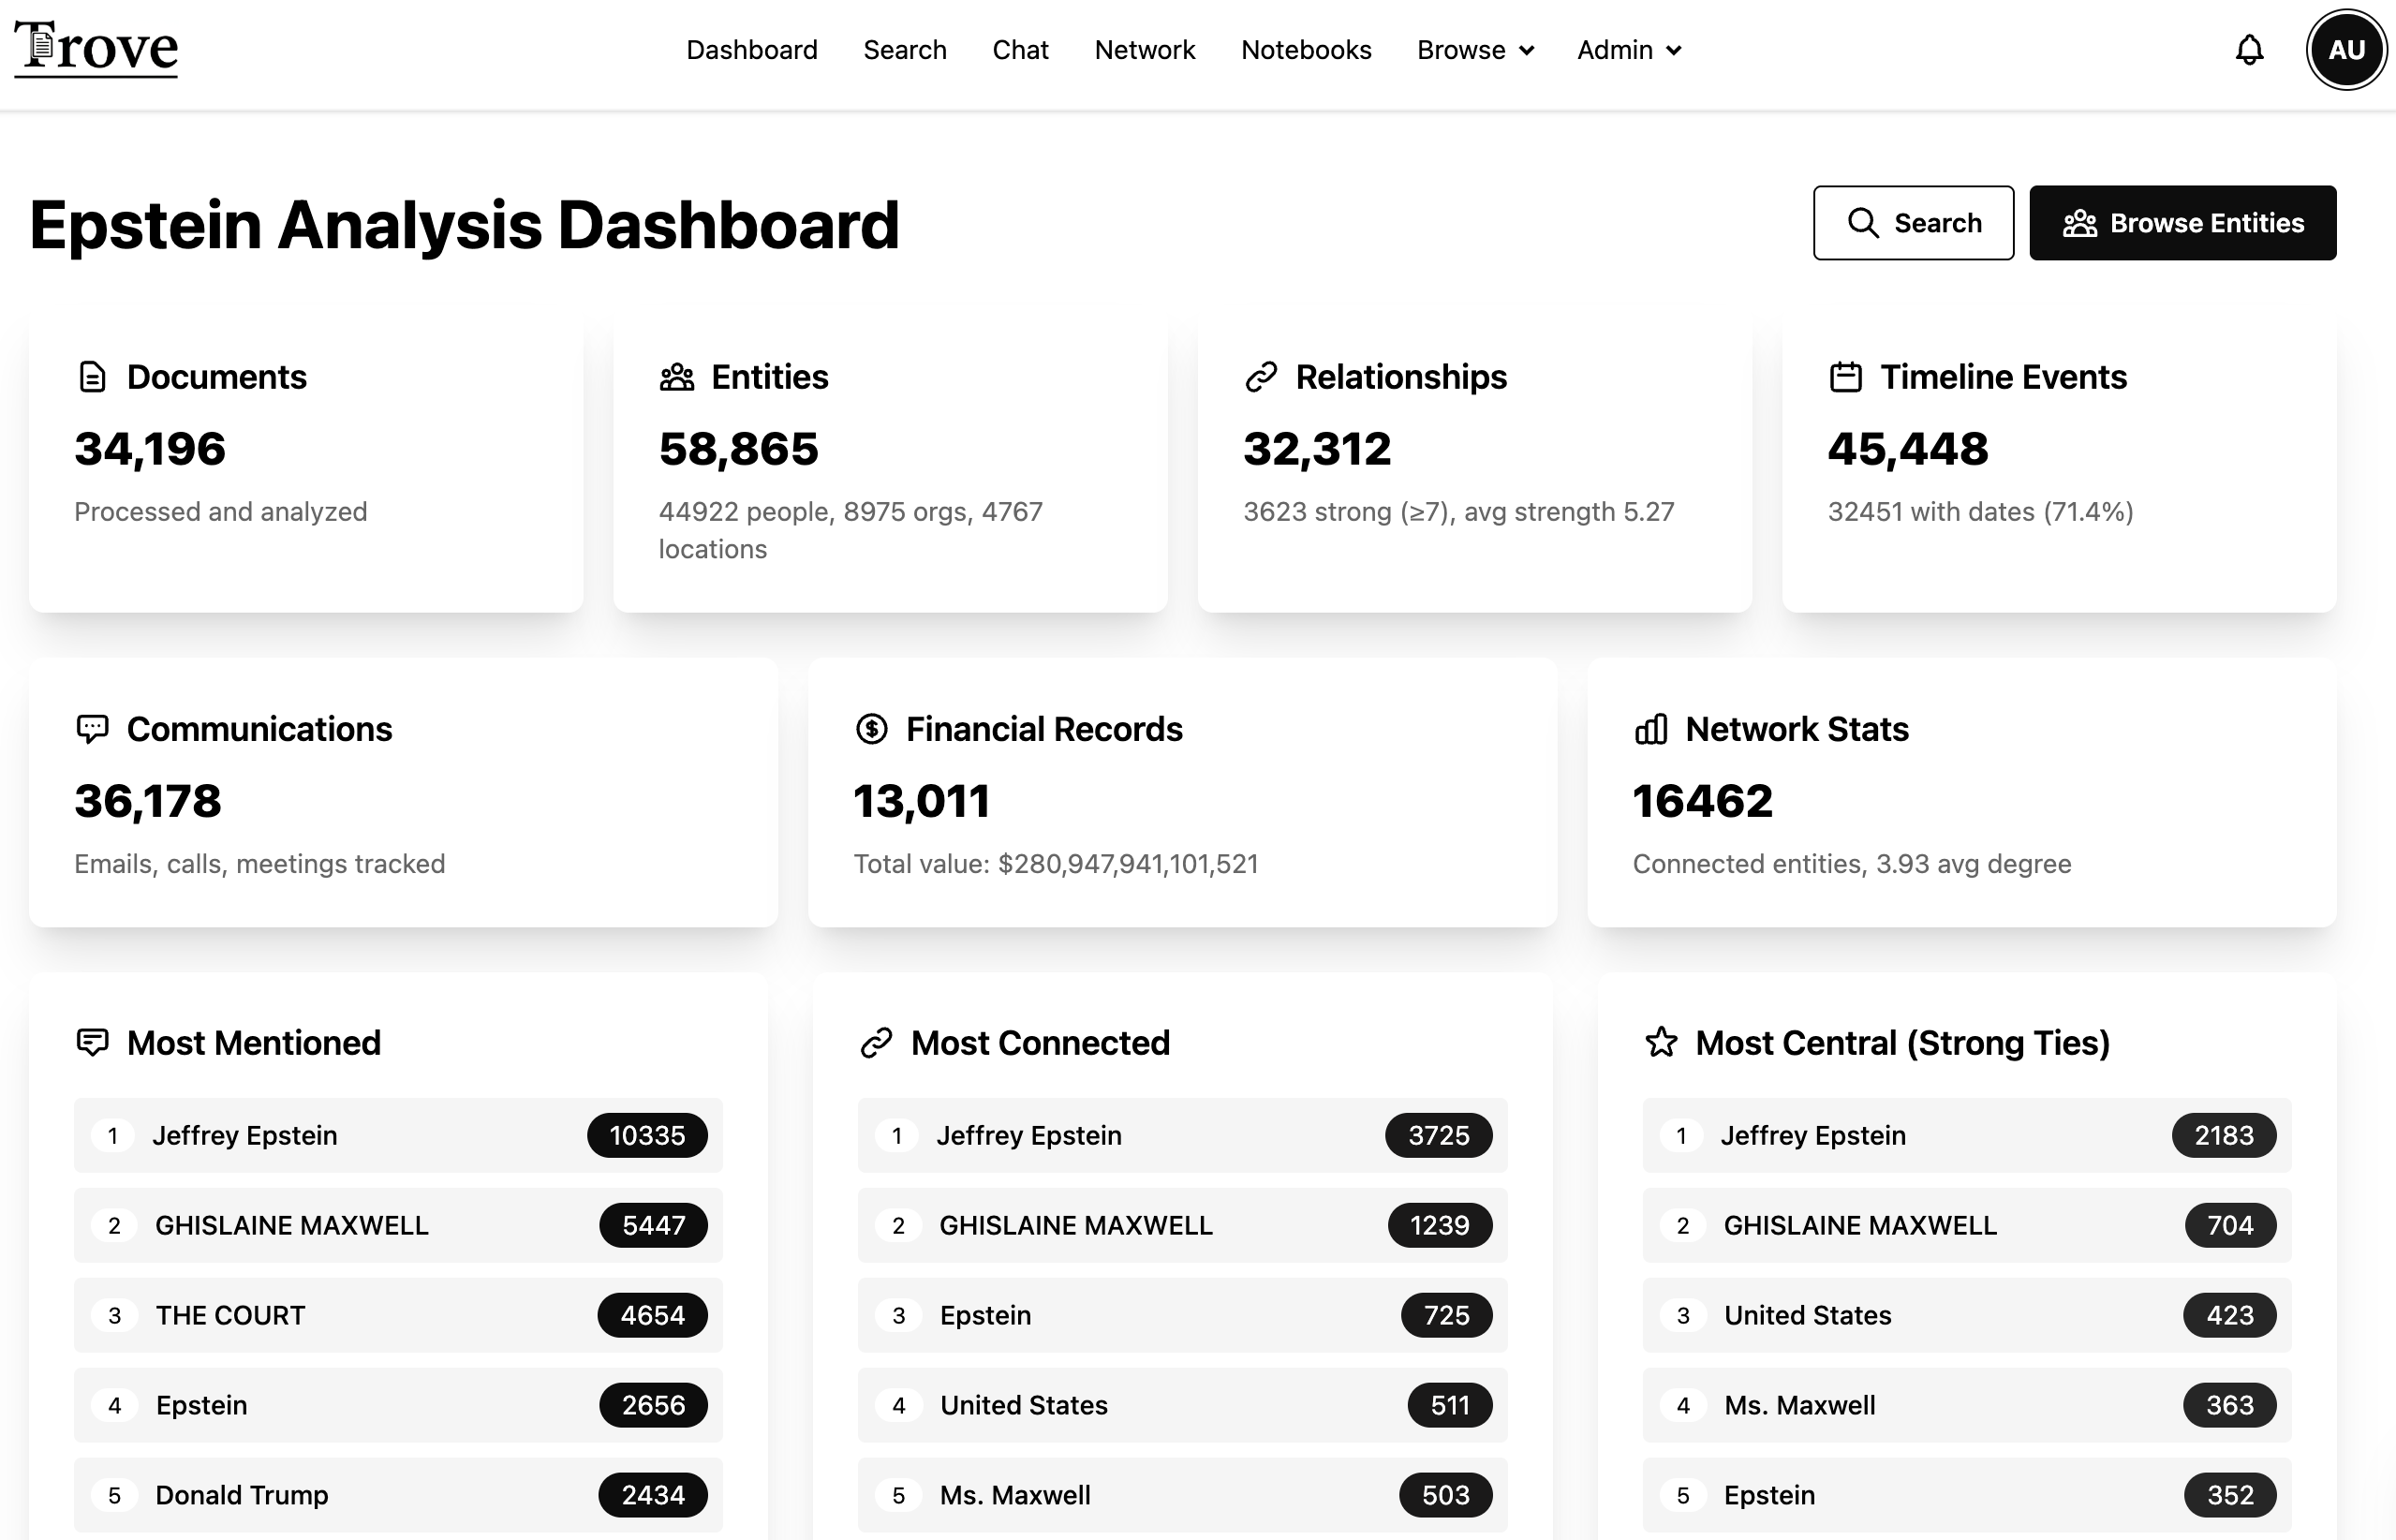This screenshot has height=1540, width=2396.
Task: Select Jeffrey Epstein in Most Mentioned list
Action: coord(398,1135)
